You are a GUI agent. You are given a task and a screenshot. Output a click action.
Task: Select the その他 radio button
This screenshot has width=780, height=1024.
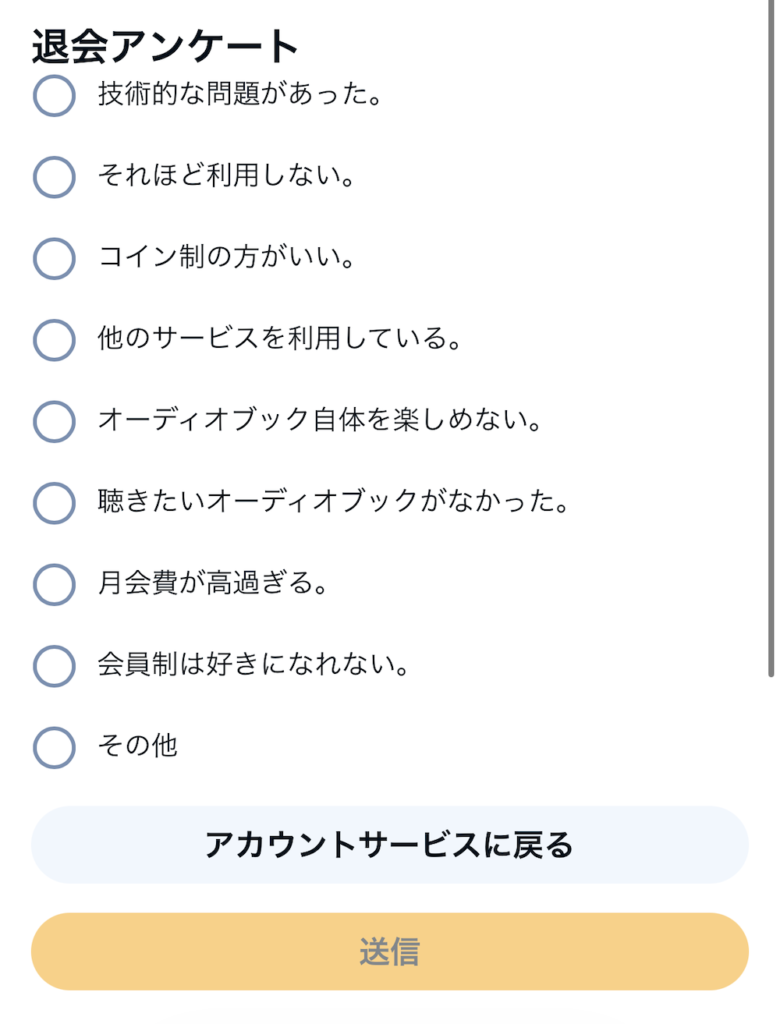(54, 746)
